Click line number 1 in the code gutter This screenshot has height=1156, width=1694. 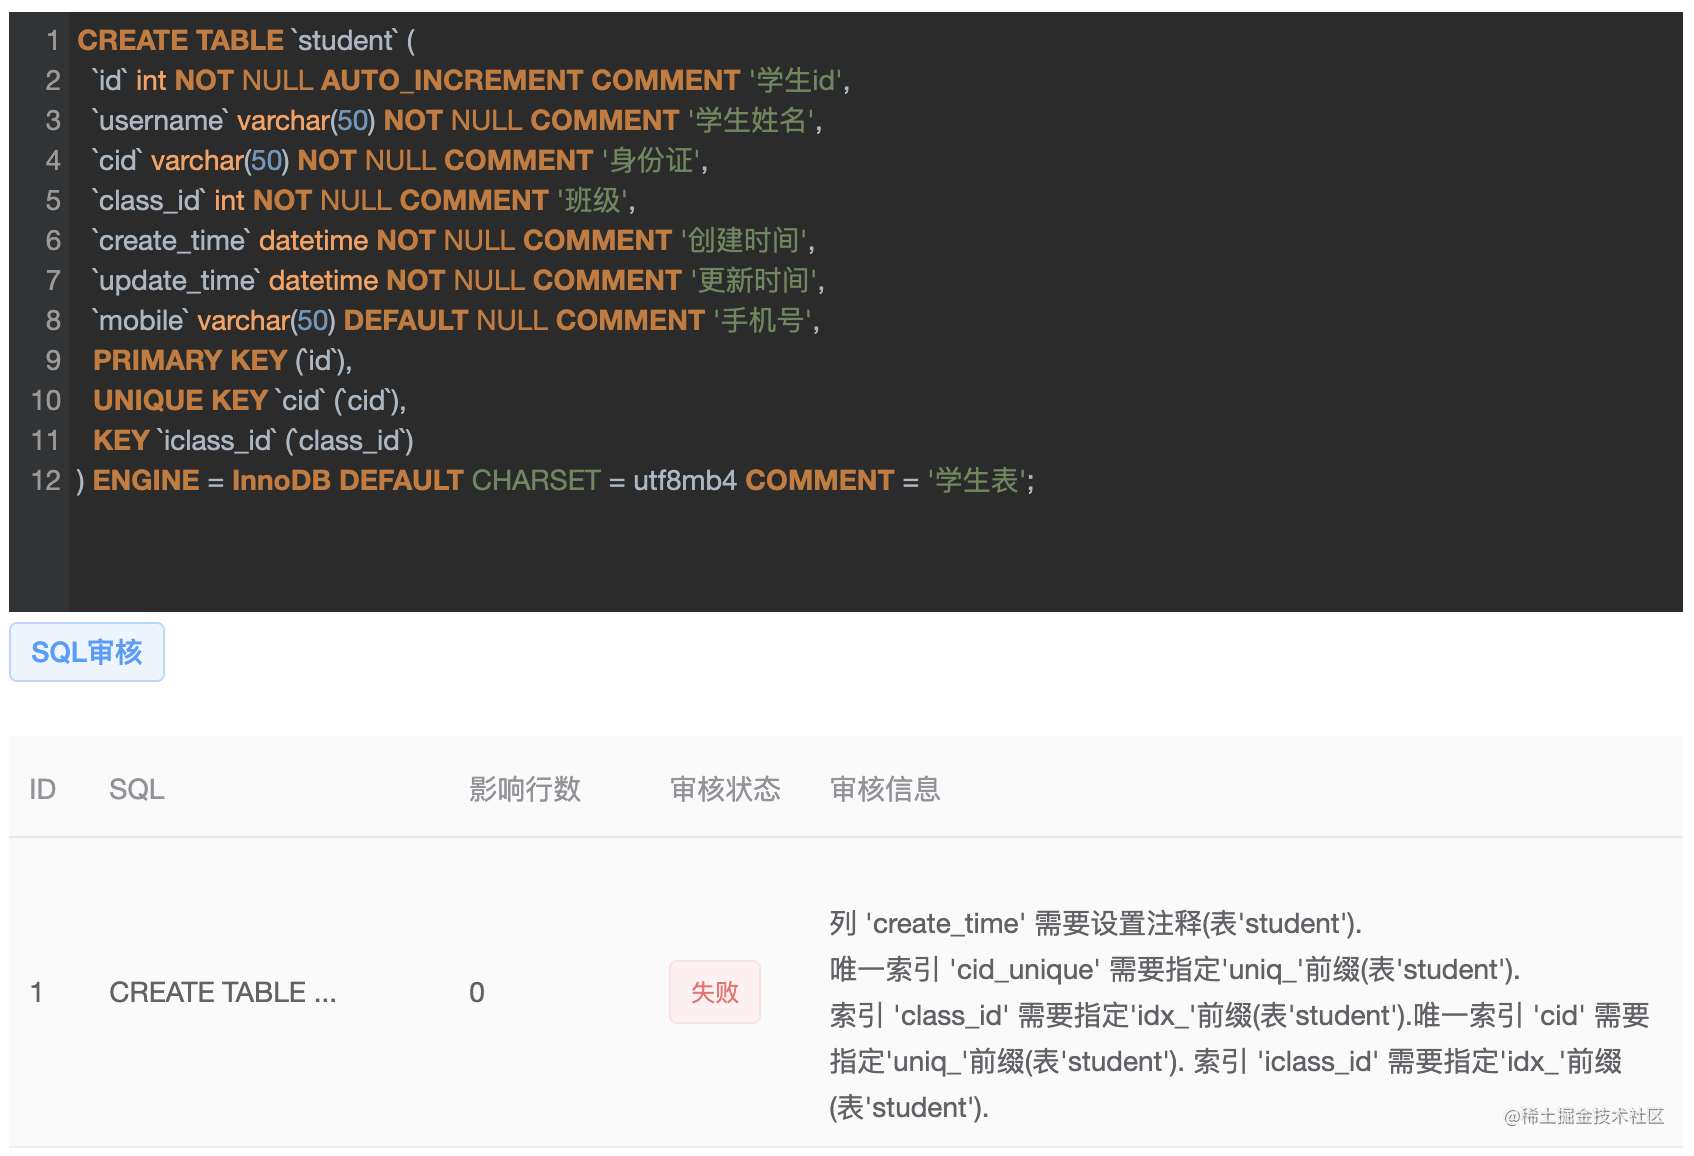(51, 40)
